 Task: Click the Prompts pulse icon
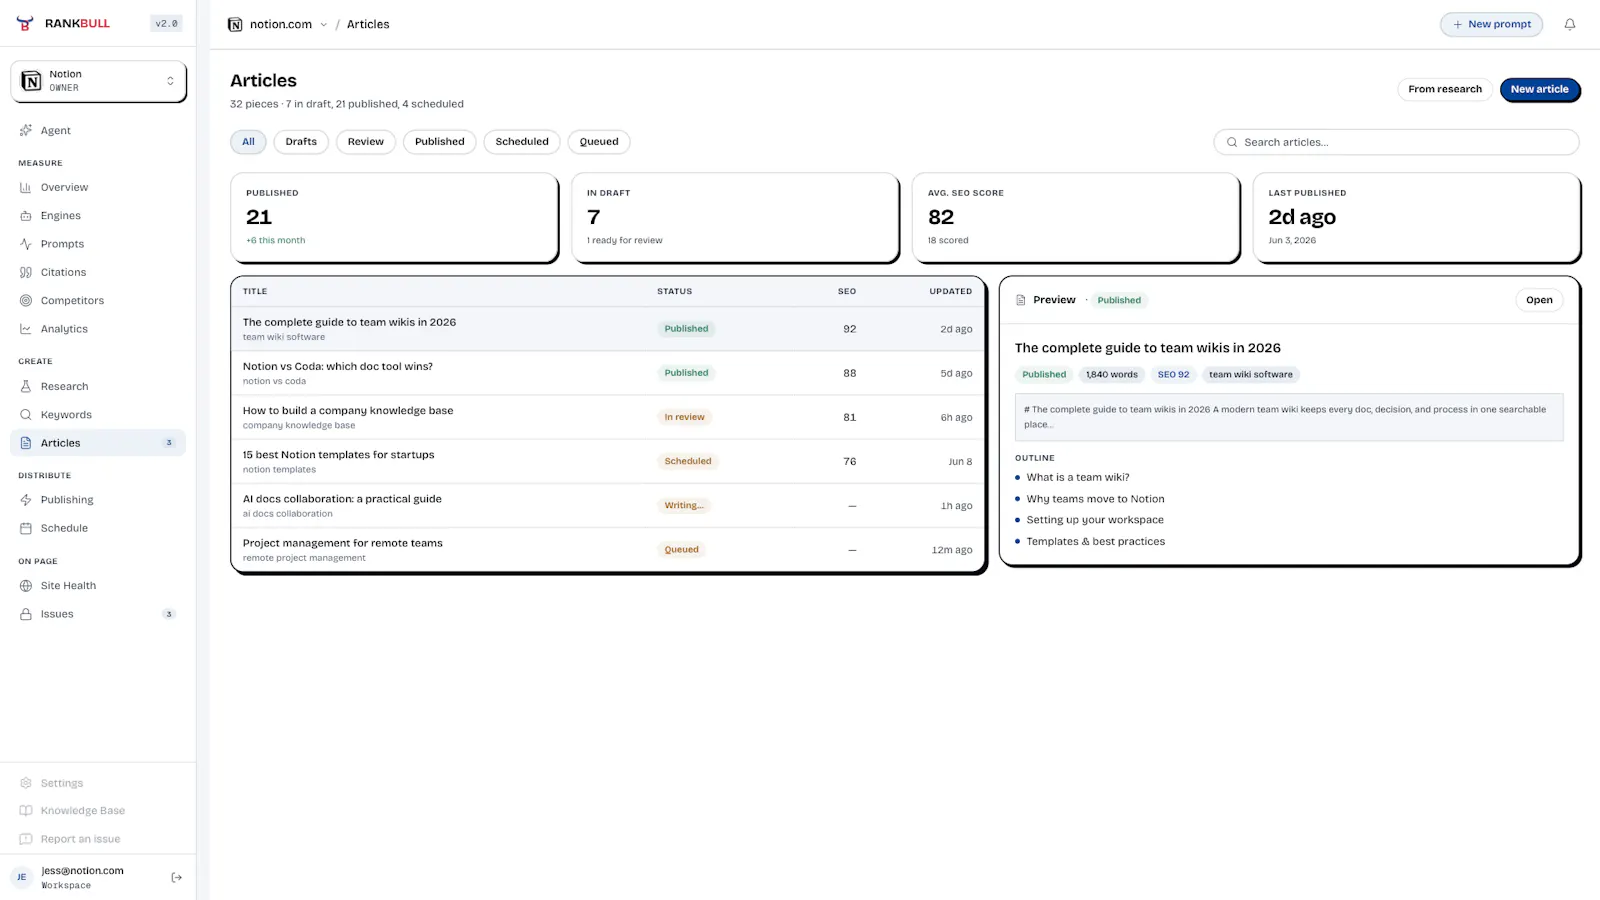coord(26,244)
